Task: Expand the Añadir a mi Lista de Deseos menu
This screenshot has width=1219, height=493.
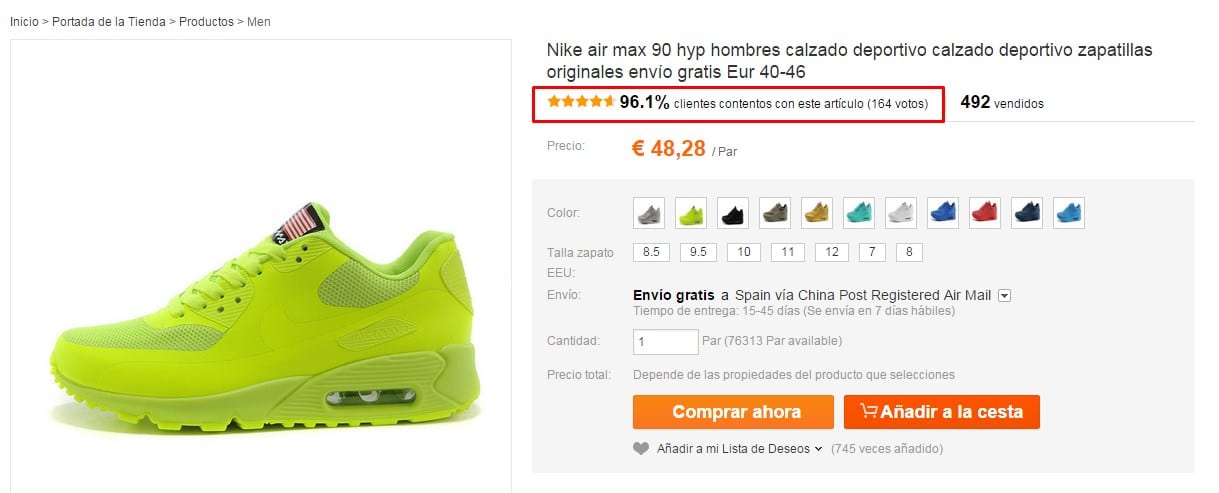Action: (739, 449)
